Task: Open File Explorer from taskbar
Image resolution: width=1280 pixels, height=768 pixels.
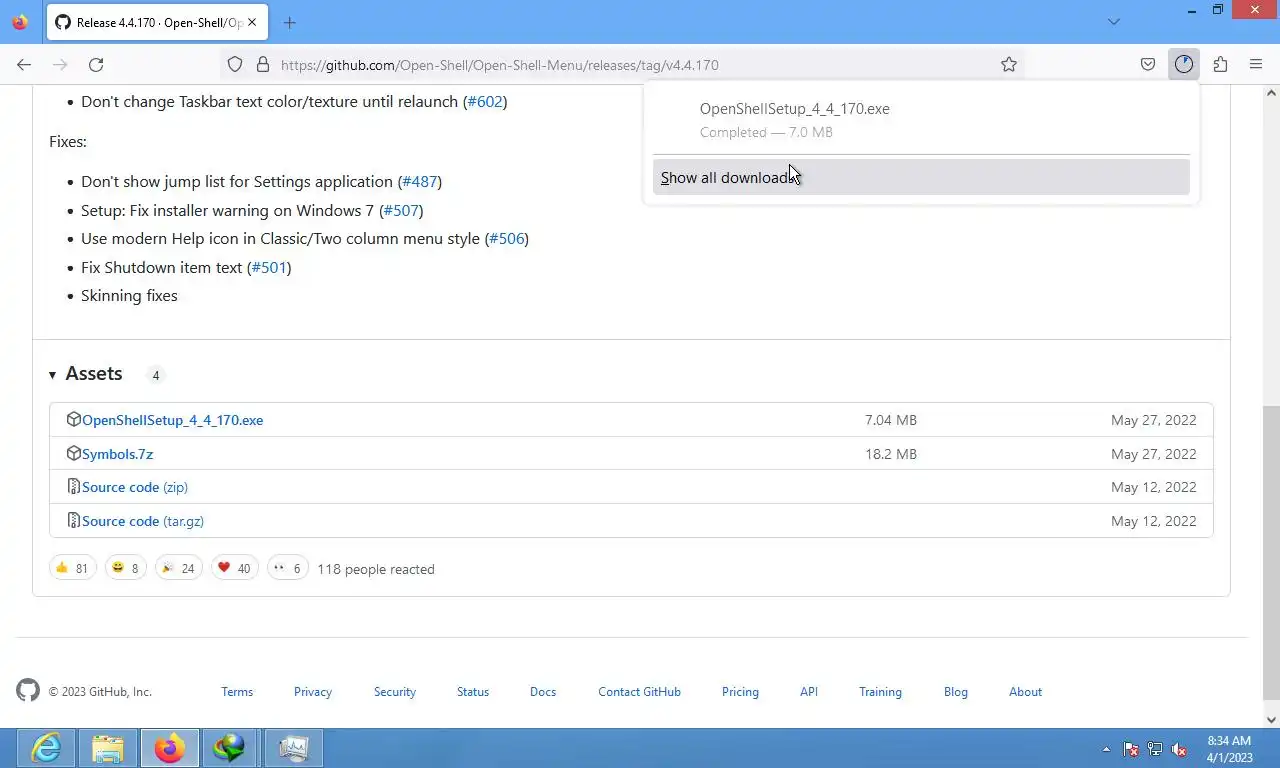Action: click(x=108, y=748)
